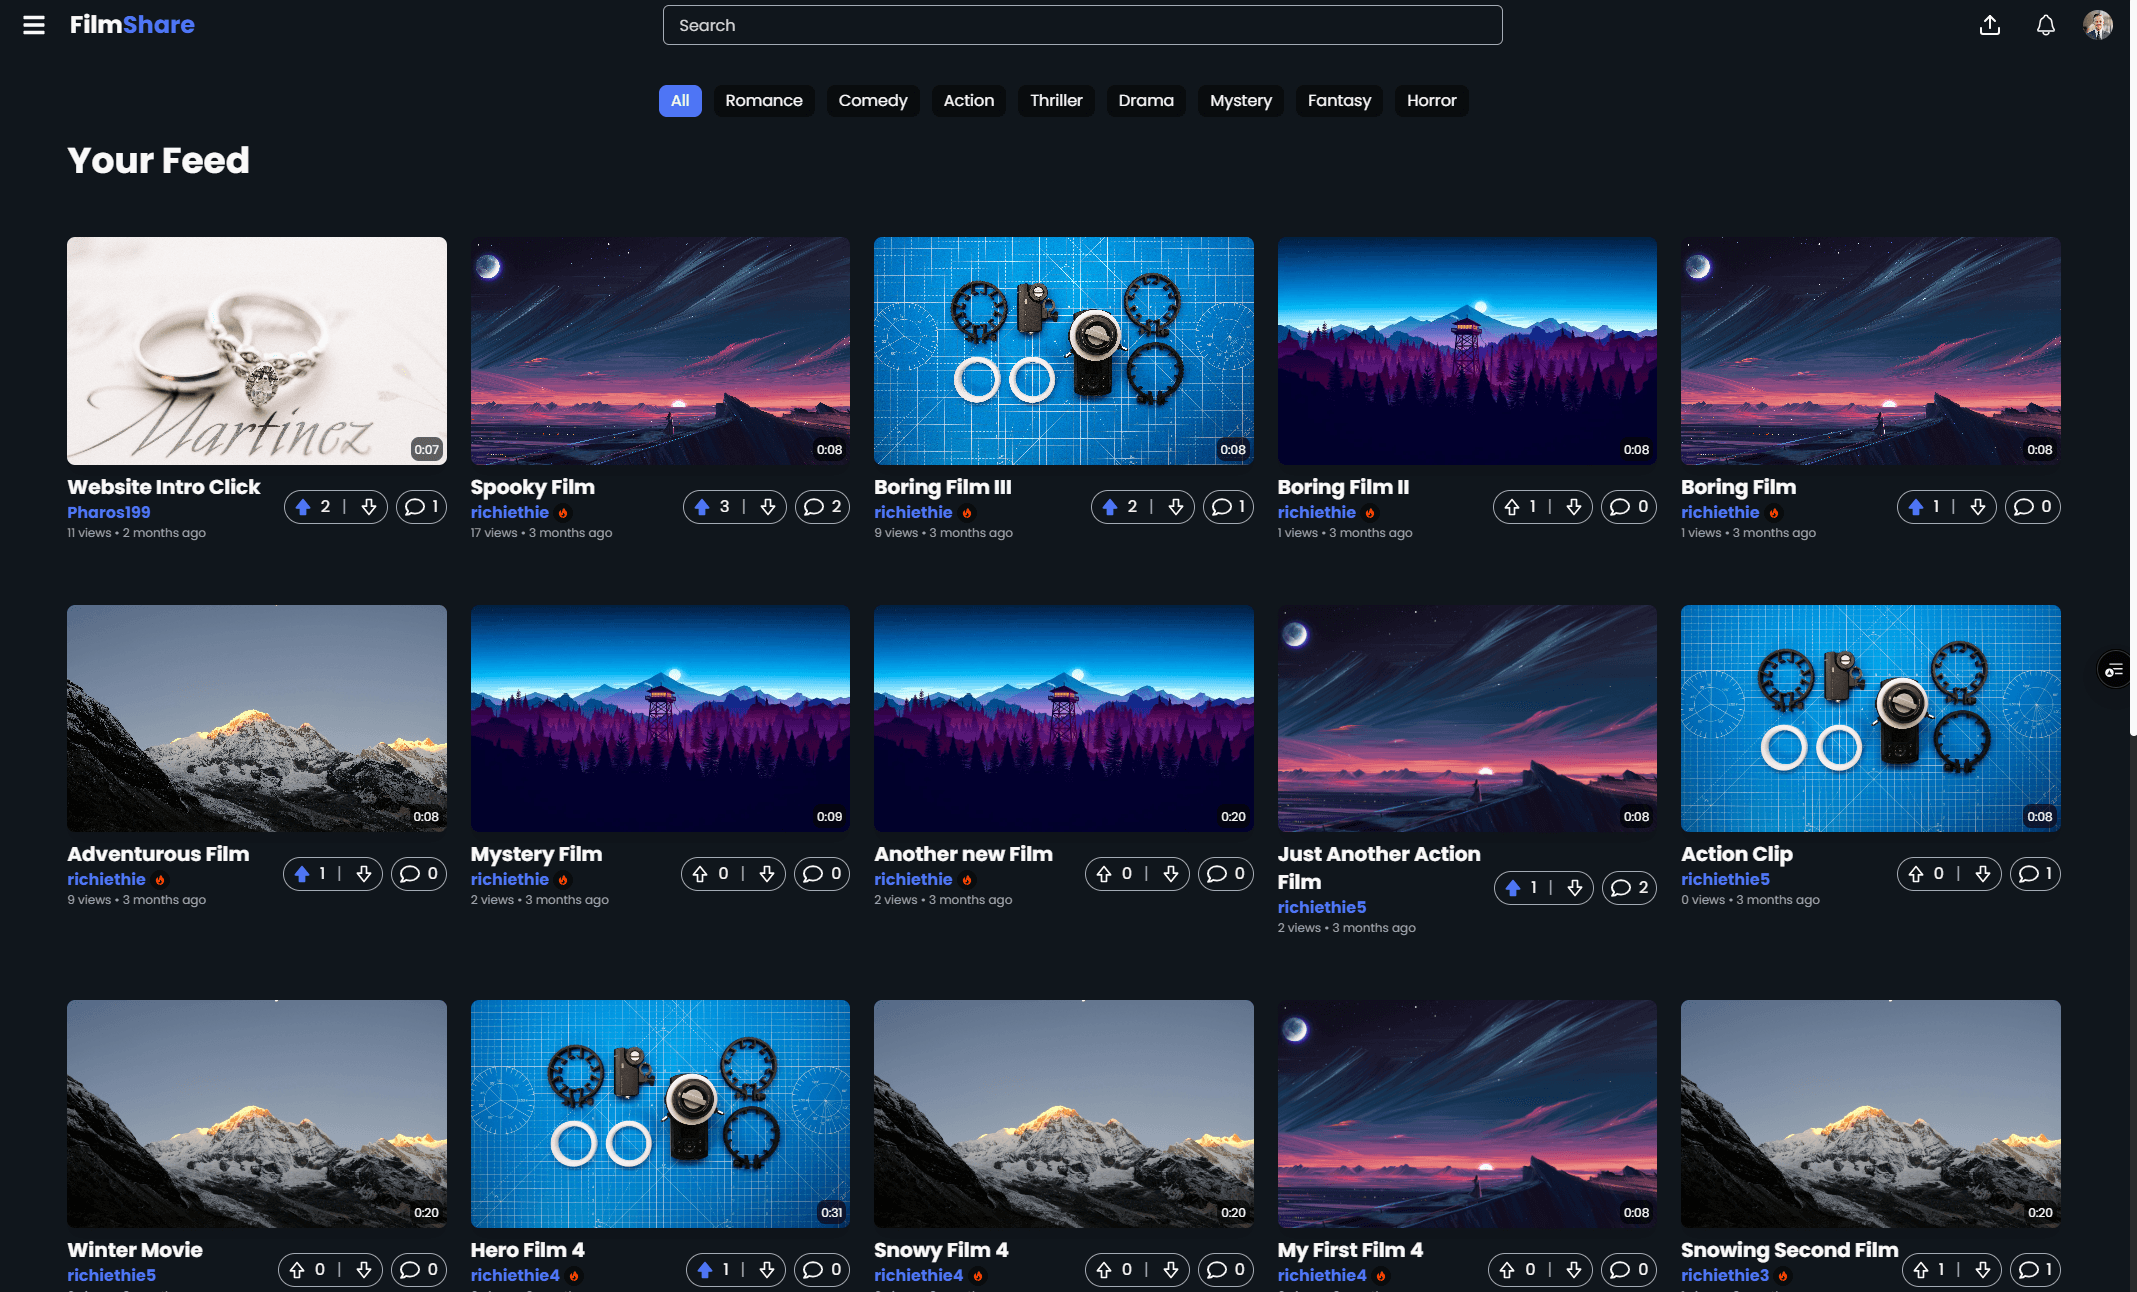Upvote Another new Film
Image resolution: width=2137 pixels, height=1292 pixels.
click(1104, 874)
